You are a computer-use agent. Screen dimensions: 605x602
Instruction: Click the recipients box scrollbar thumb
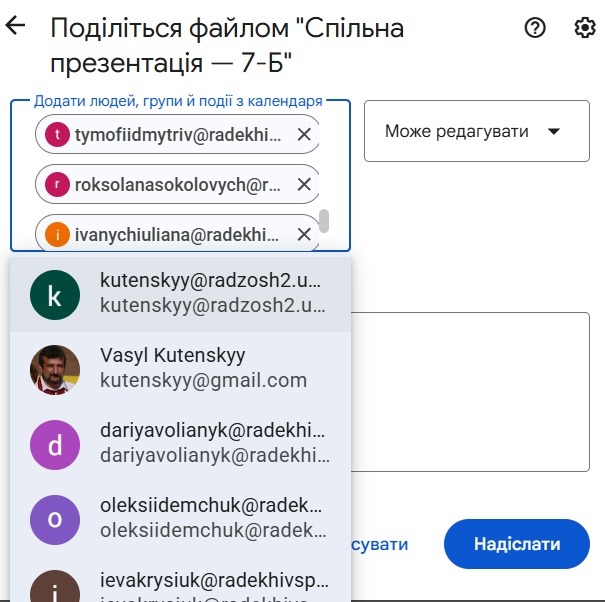tap(324, 221)
